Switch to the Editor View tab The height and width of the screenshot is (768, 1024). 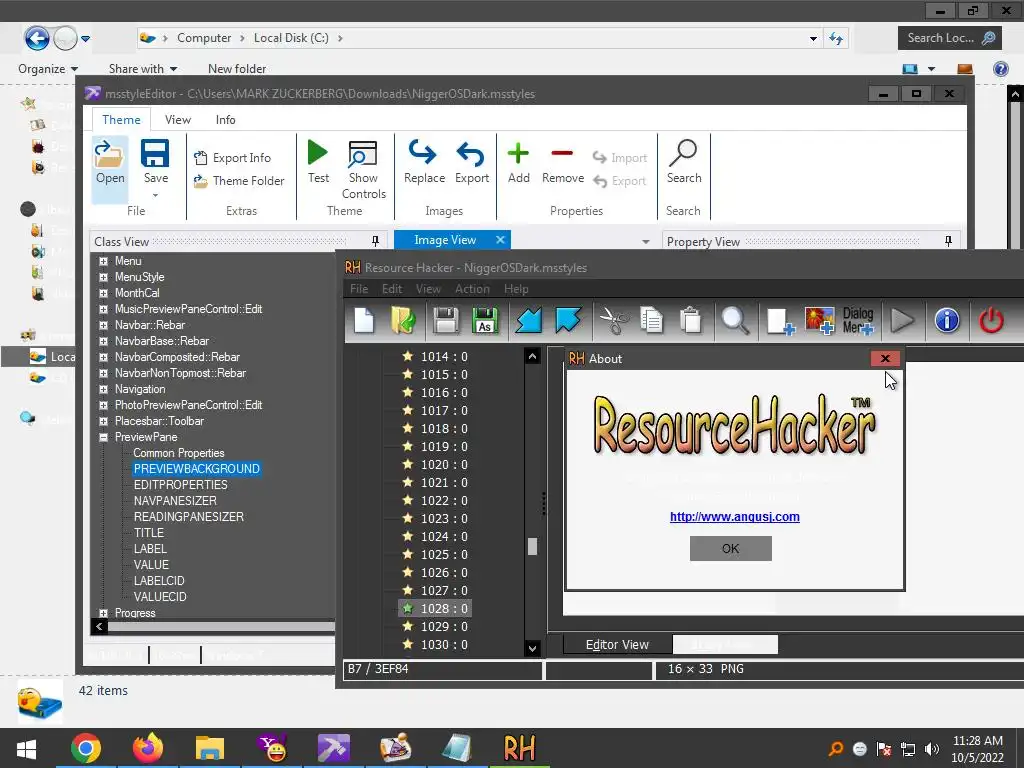tap(616, 645)
